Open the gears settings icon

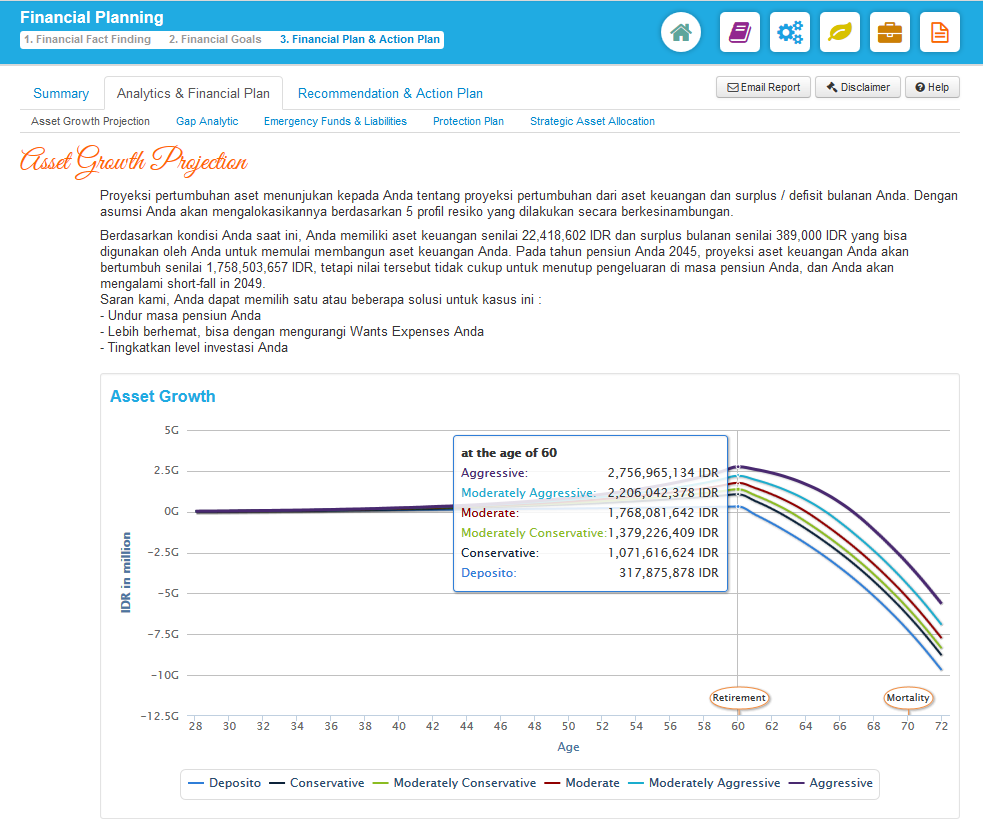tap(790, 33)
